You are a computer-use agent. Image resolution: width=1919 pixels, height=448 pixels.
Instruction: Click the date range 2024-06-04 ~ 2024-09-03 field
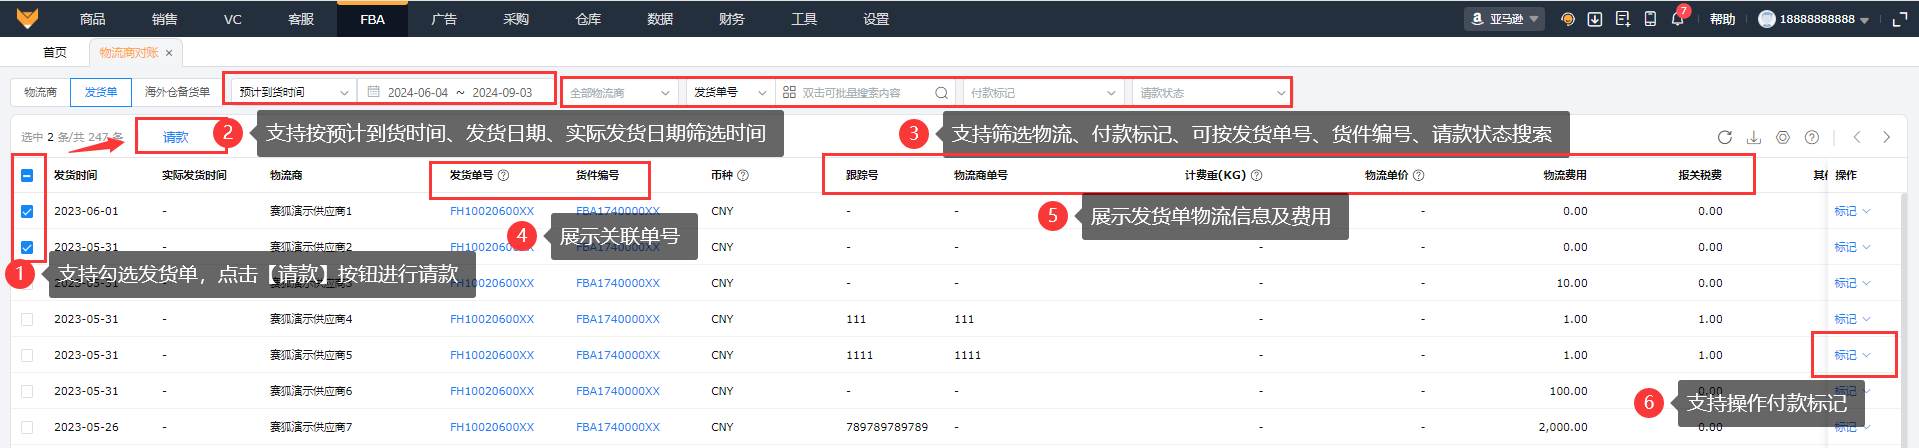pyautogui.click(x=456, y=92)
